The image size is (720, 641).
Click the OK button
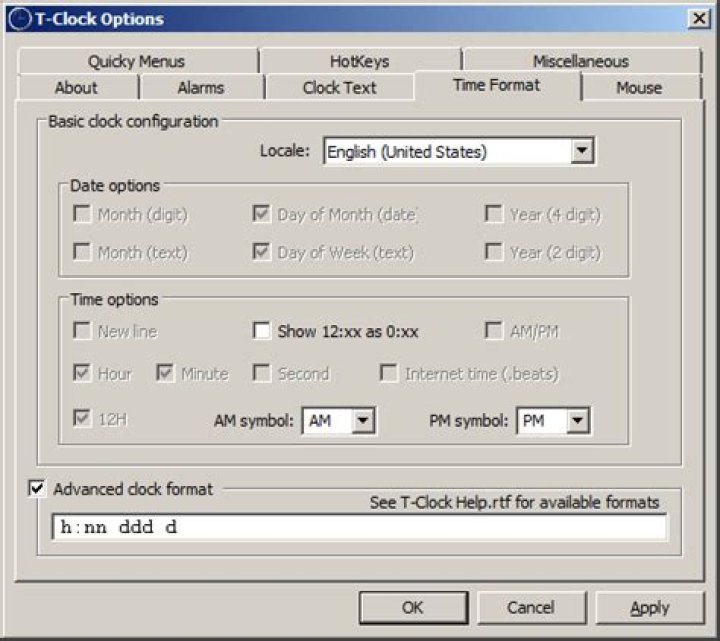(413, 608)
